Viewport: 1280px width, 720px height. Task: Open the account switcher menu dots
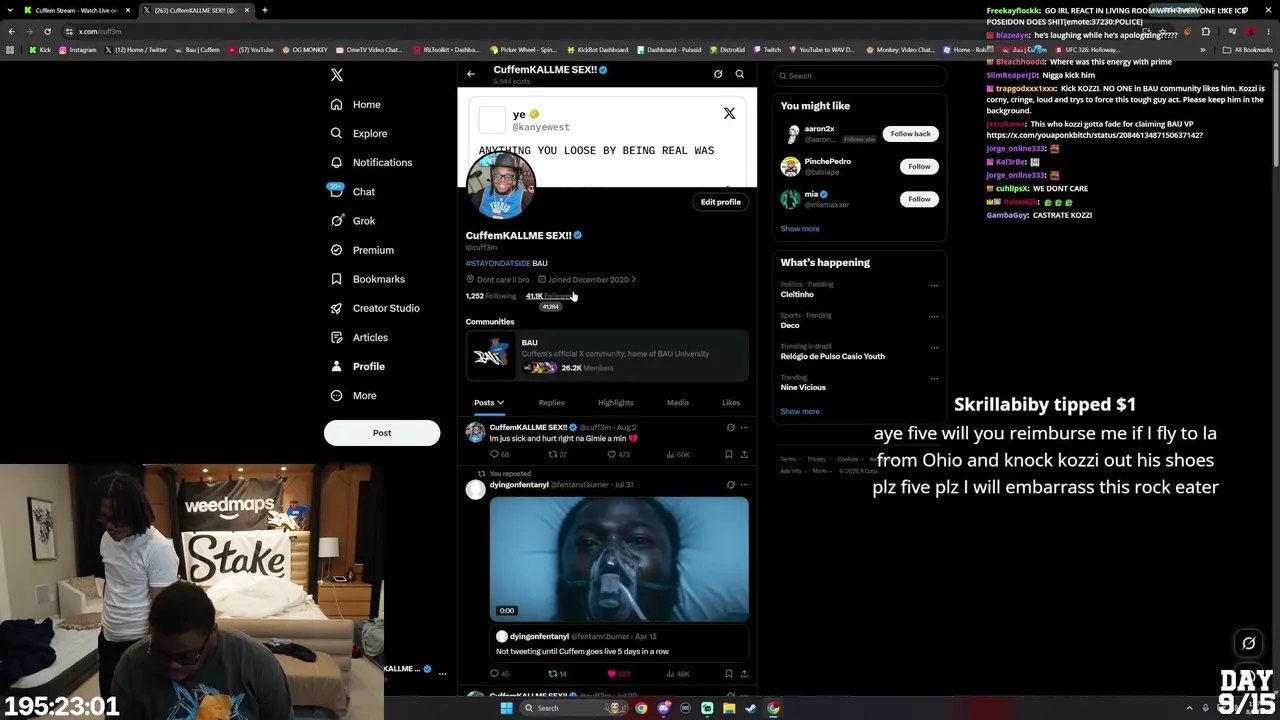[442, 674]
